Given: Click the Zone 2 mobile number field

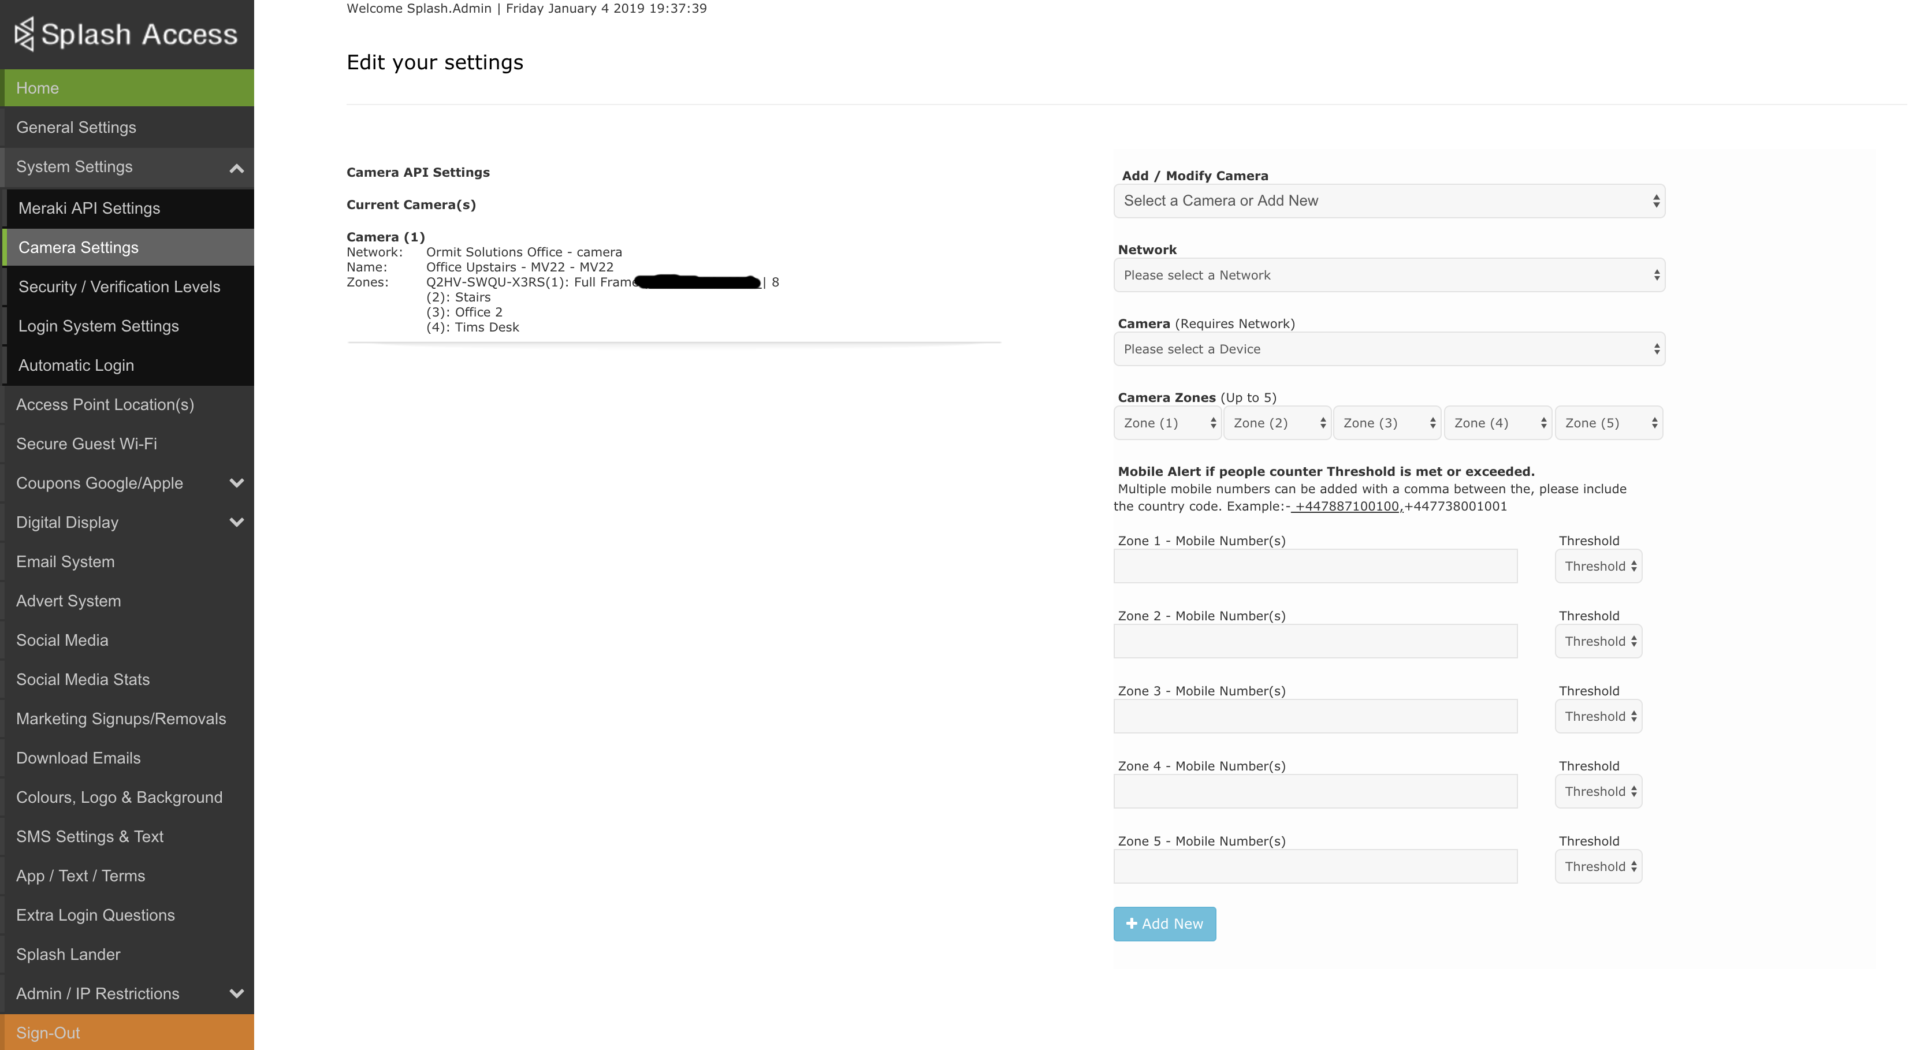Looking at the screenshot, I should [1314, 641].
